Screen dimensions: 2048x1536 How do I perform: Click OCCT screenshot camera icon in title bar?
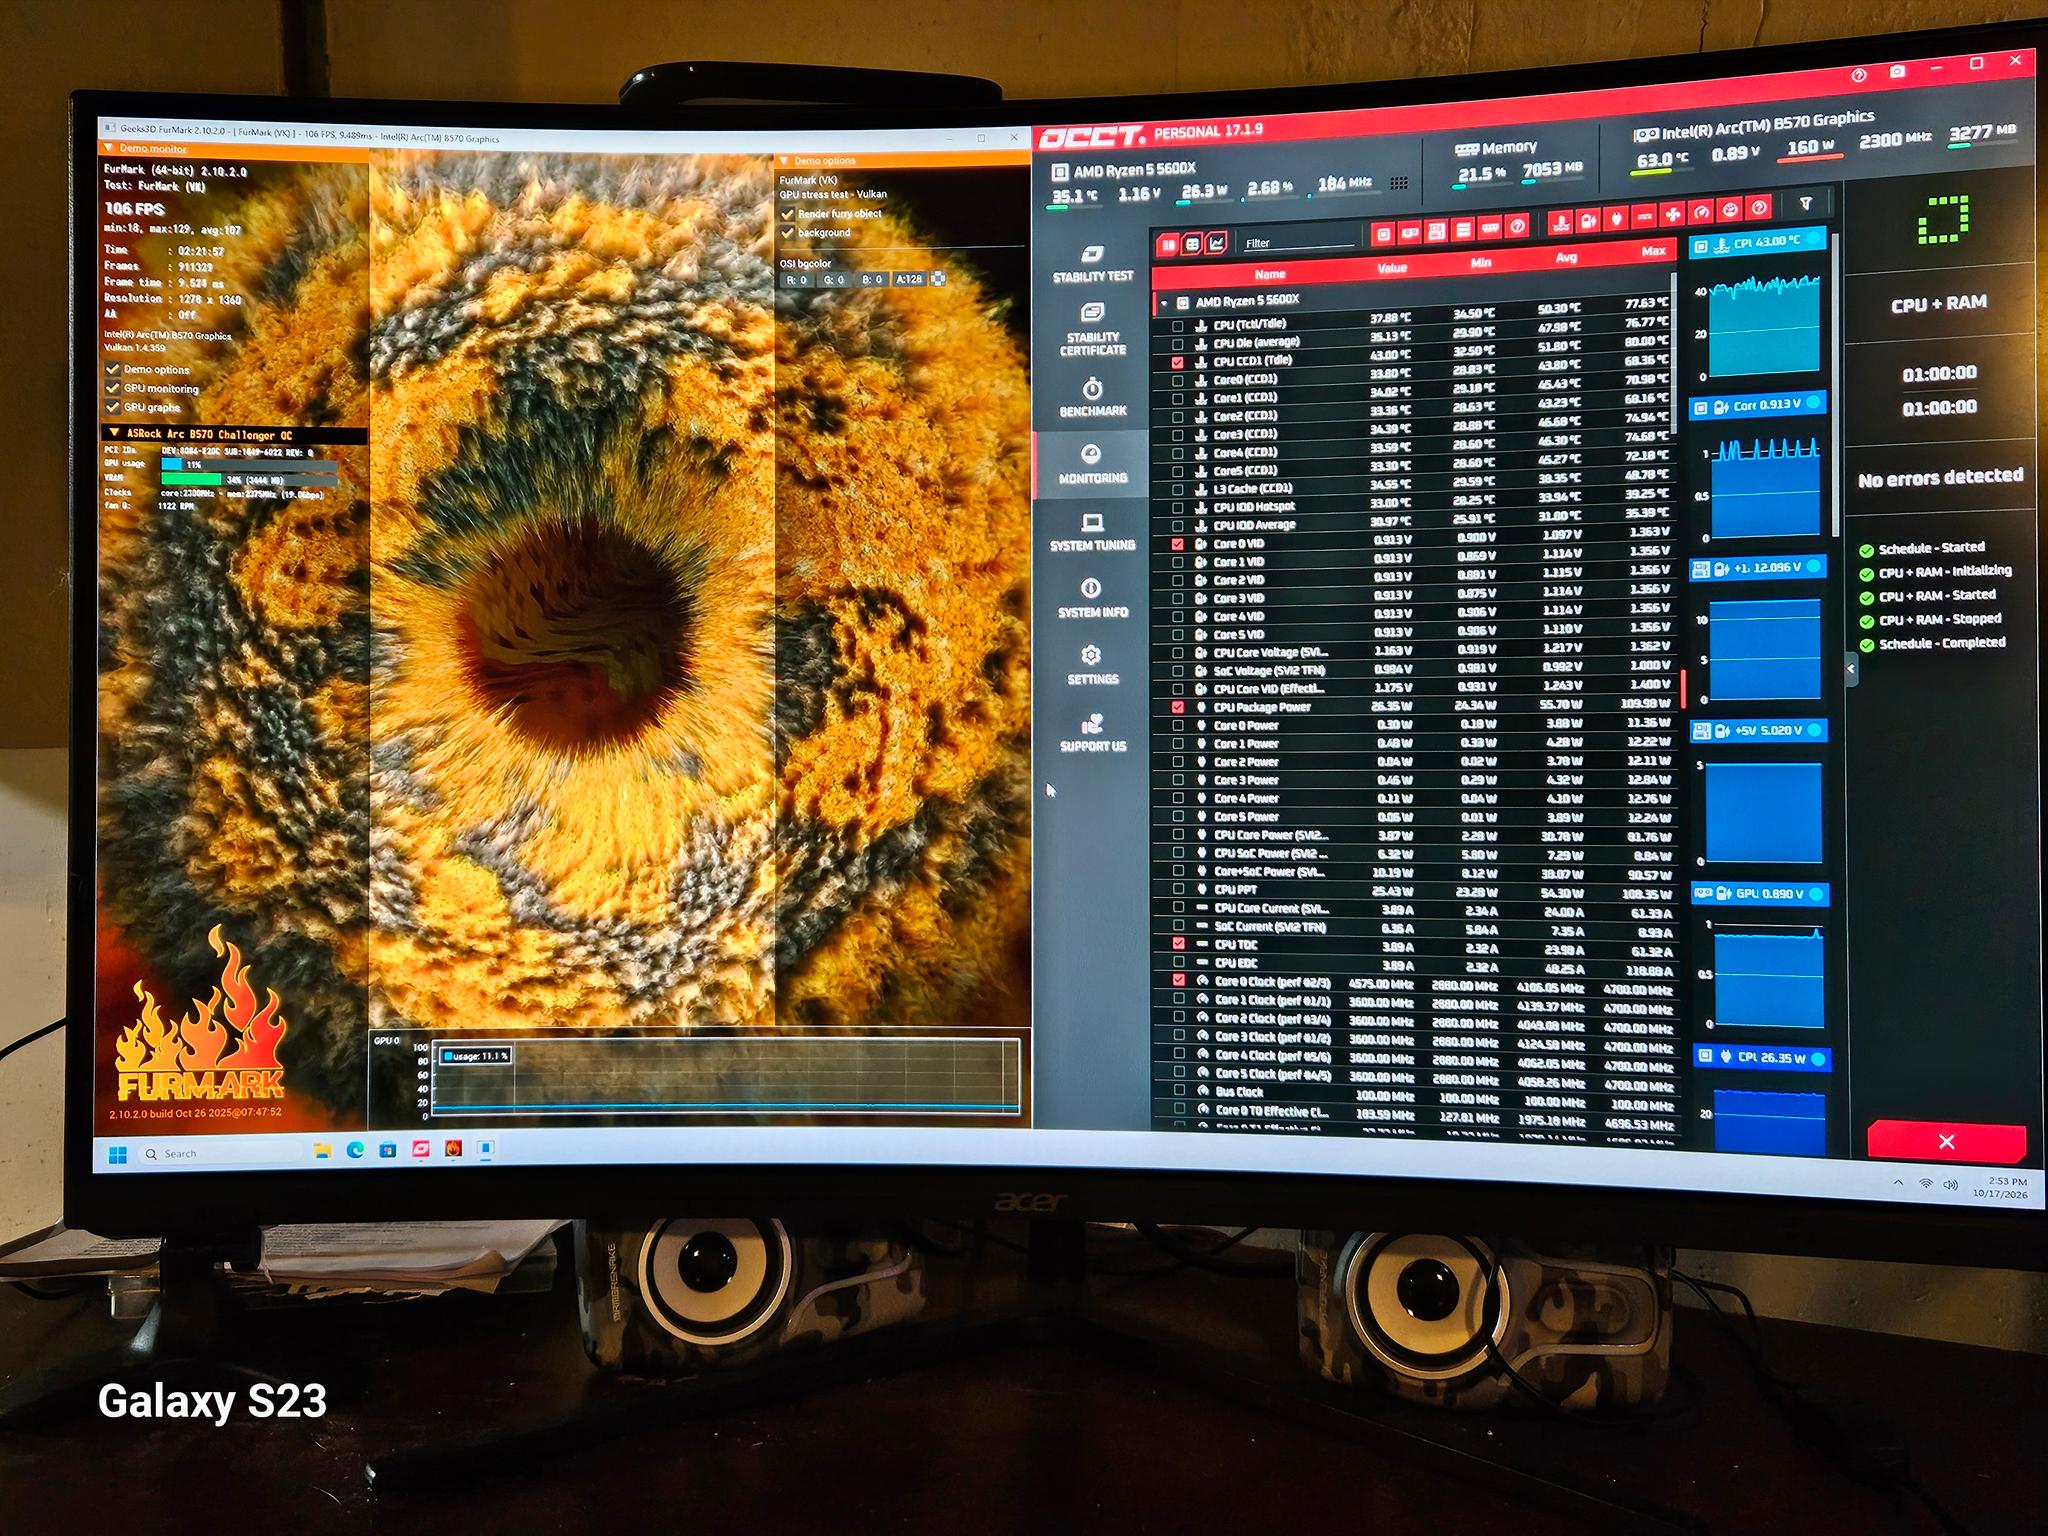pyautogui.click(x=1897, y=71)
